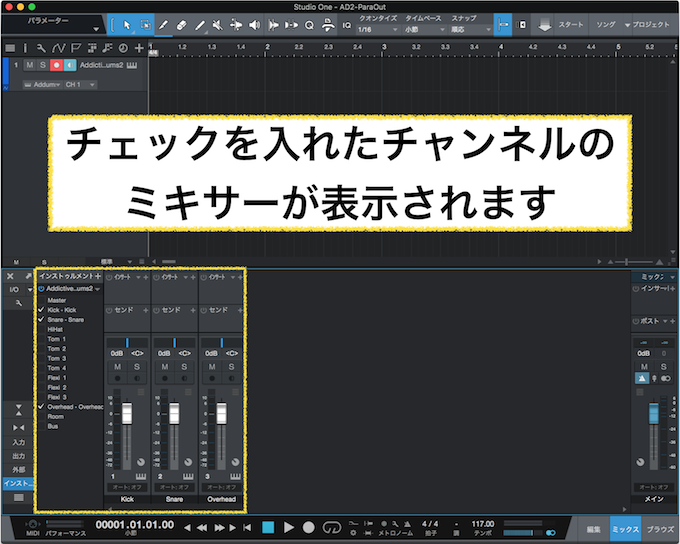
Task: Open snap 順応 dropdown
Action: pos(471,29)
